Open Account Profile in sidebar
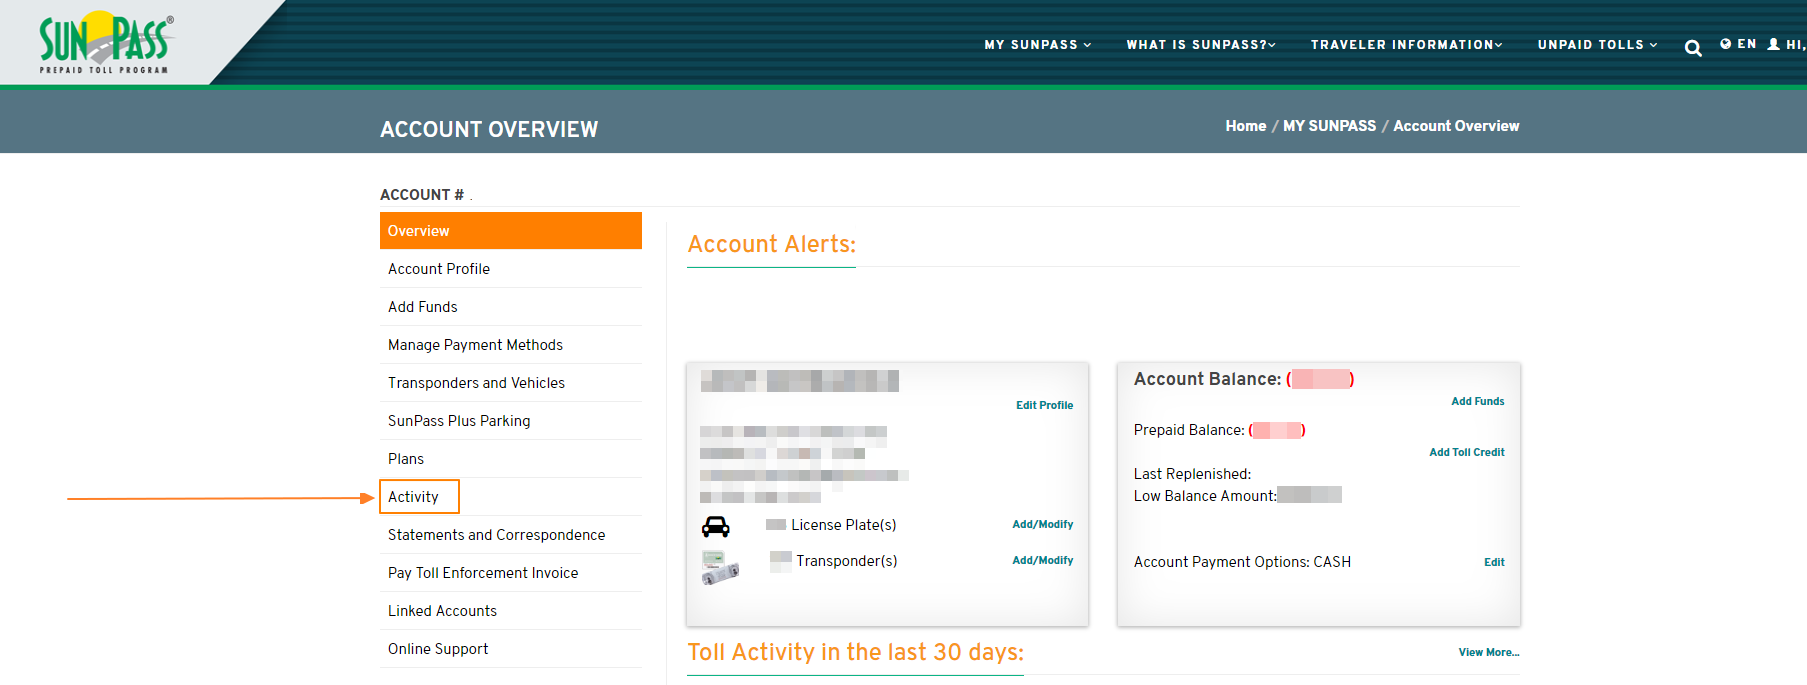Viewport: 1807px width, 685px height. (x=511, y=269)
